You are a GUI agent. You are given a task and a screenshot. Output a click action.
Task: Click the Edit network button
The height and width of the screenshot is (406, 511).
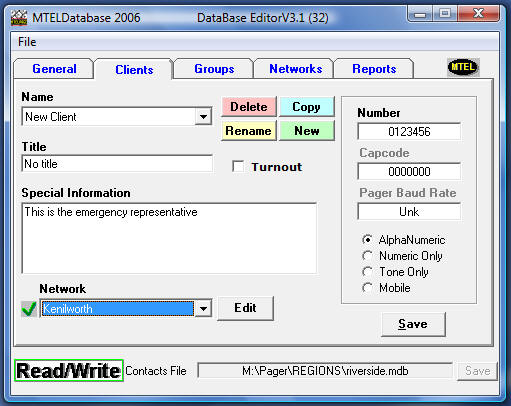point(245,308)
